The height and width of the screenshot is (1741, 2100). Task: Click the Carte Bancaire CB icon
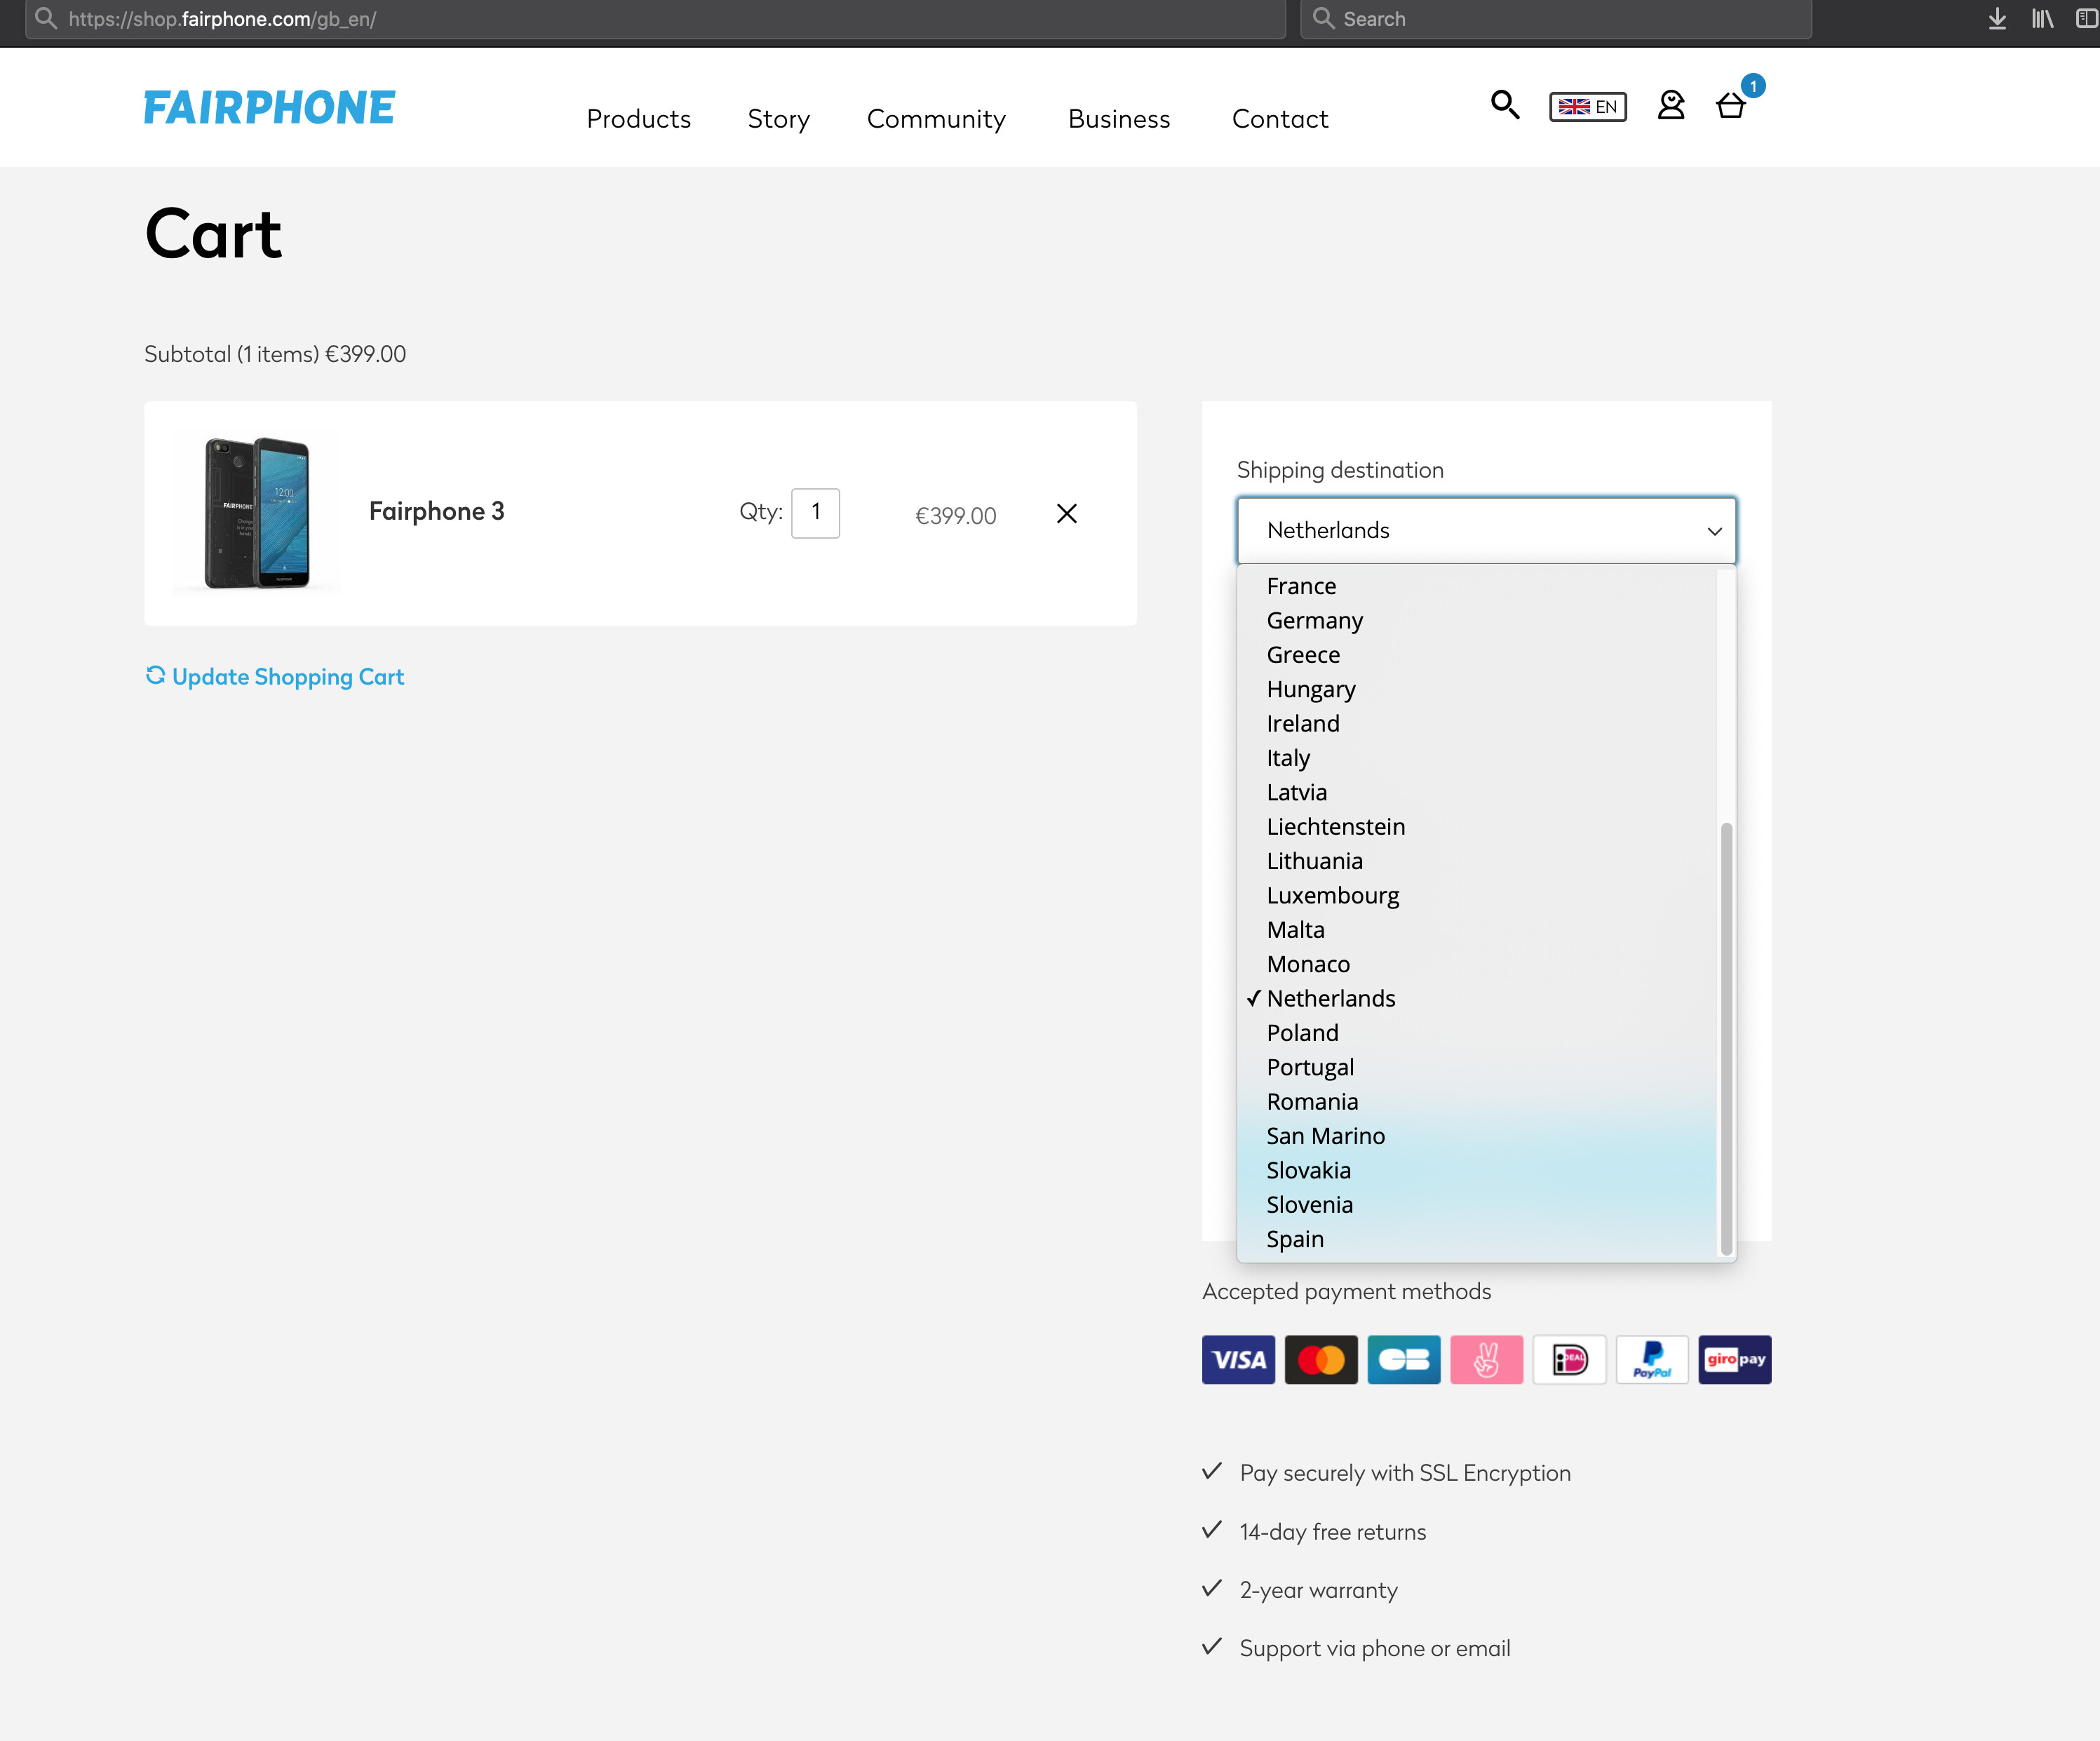pyautogui.click(x=1404, y=1360)
